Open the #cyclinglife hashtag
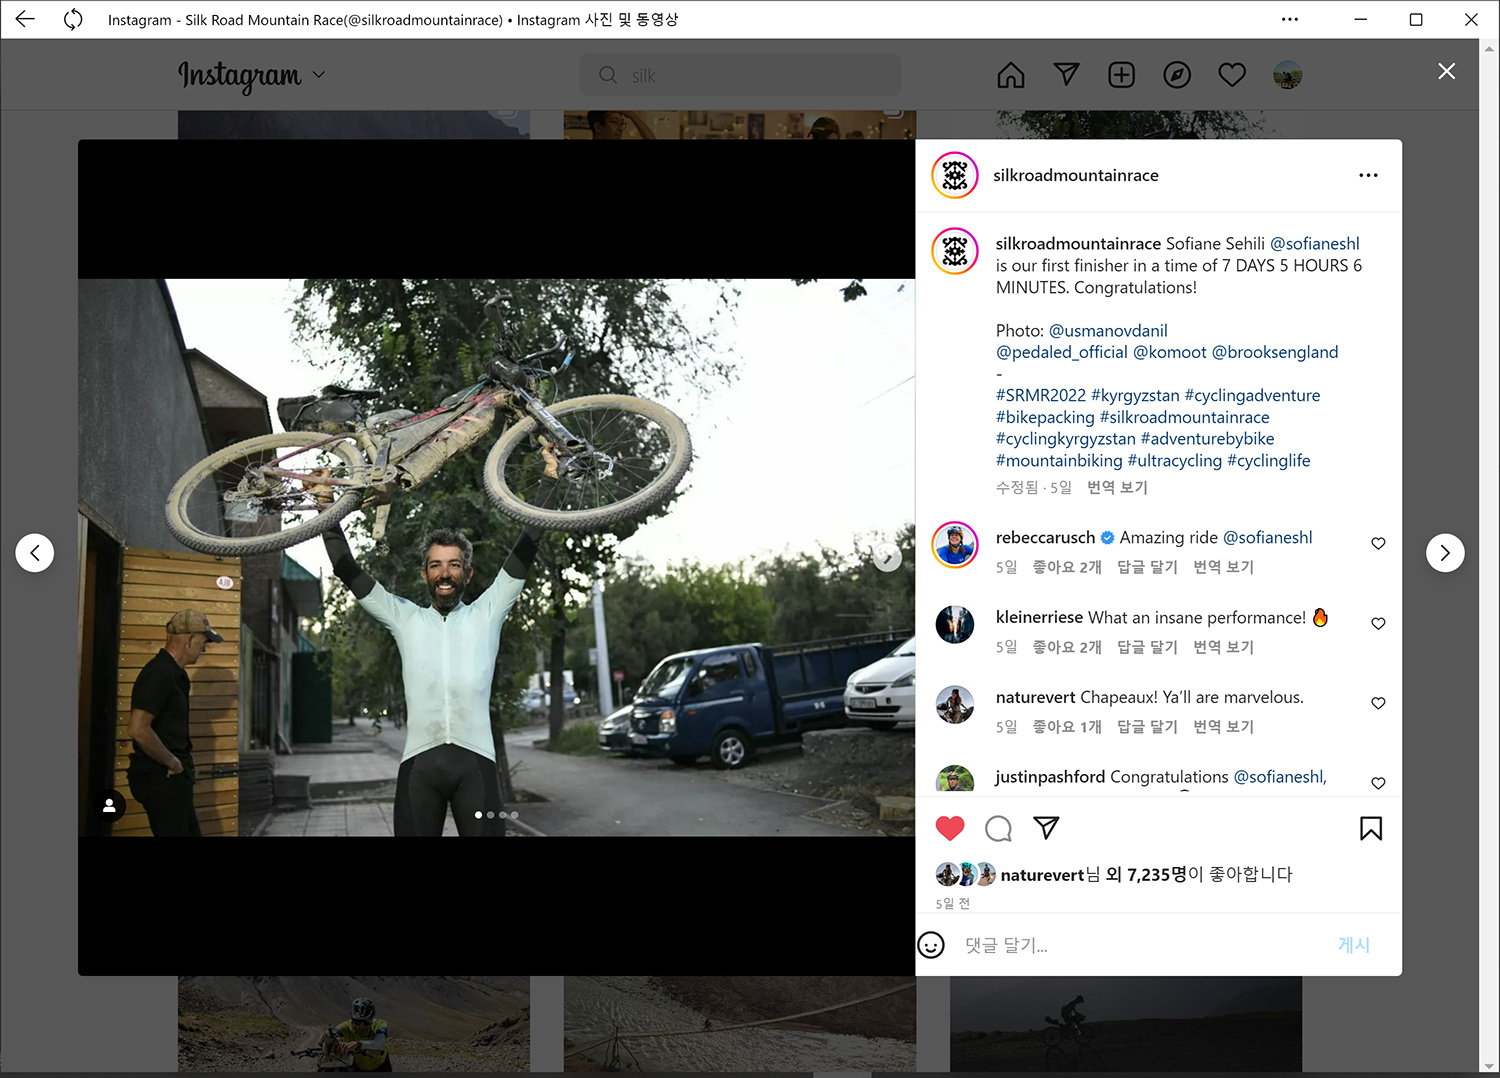1500x1078 pixels. click(x=1269, y=461)
